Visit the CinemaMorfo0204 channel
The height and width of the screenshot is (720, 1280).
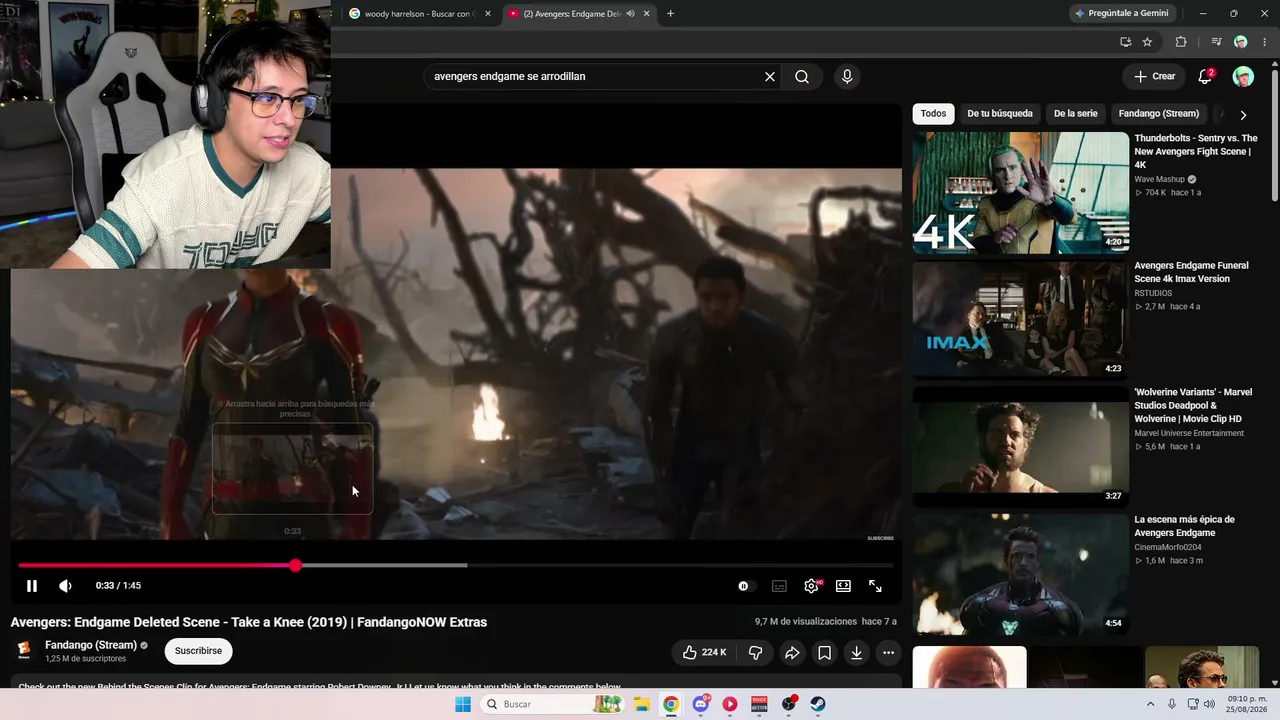coord(1168,547)
